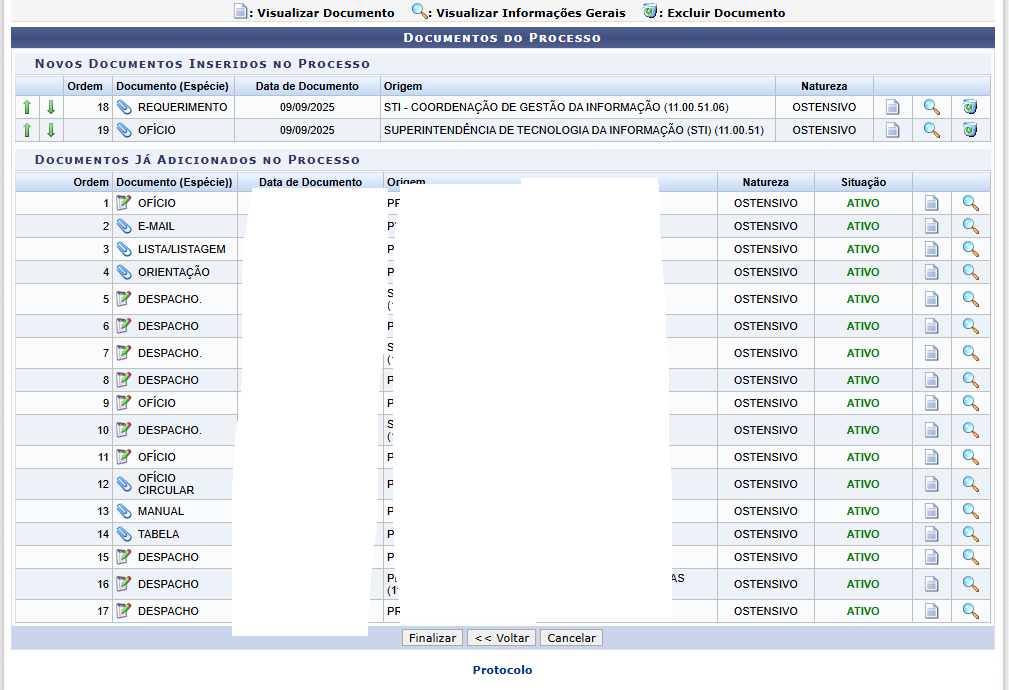Move document 19 OFÍCIO up with arrow

(27, 130)
